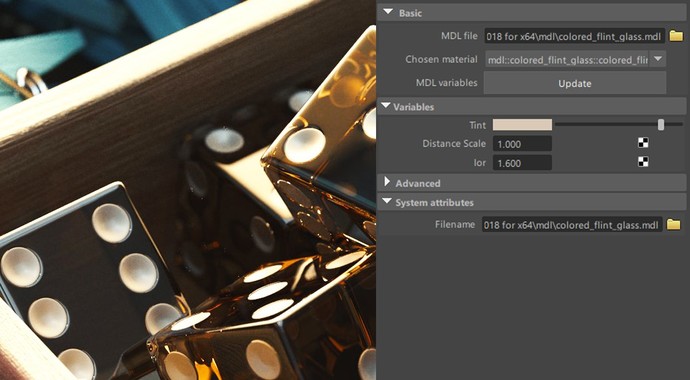Collapse the Variables section
Screen dimensions: 690x380
(x=385, y=106)
